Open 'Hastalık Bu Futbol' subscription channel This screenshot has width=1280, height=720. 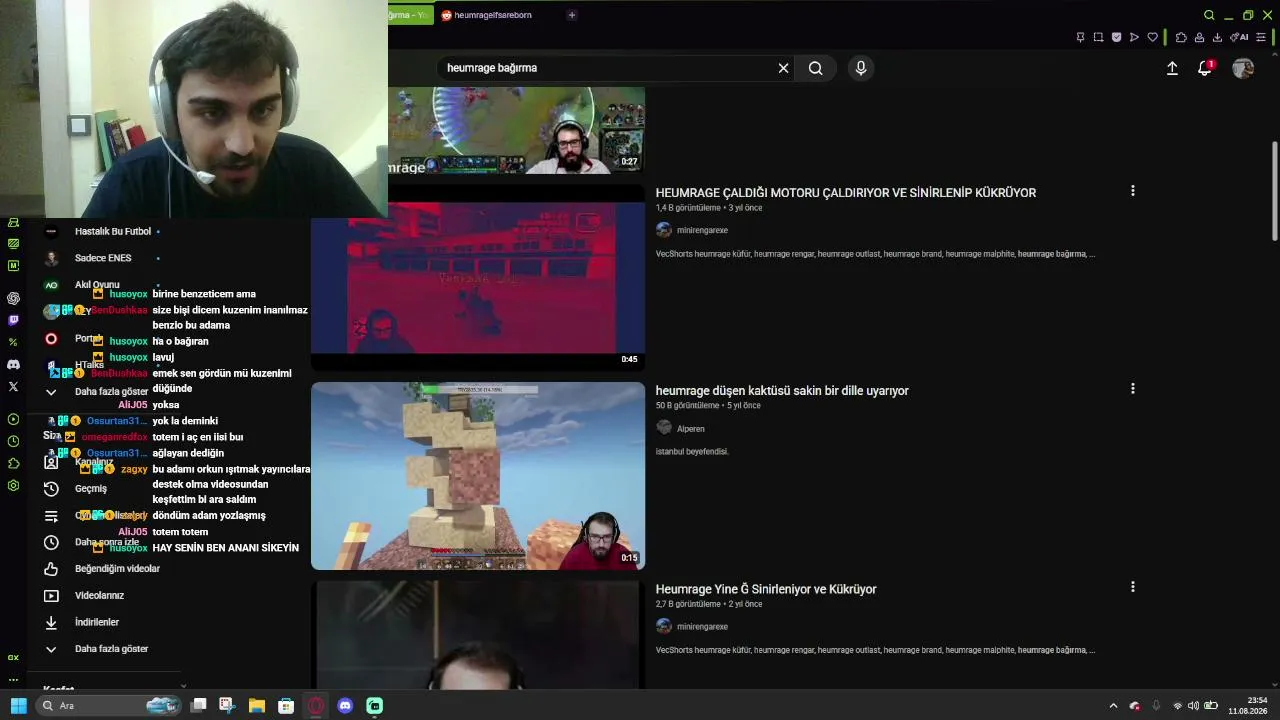click(102, 231)
